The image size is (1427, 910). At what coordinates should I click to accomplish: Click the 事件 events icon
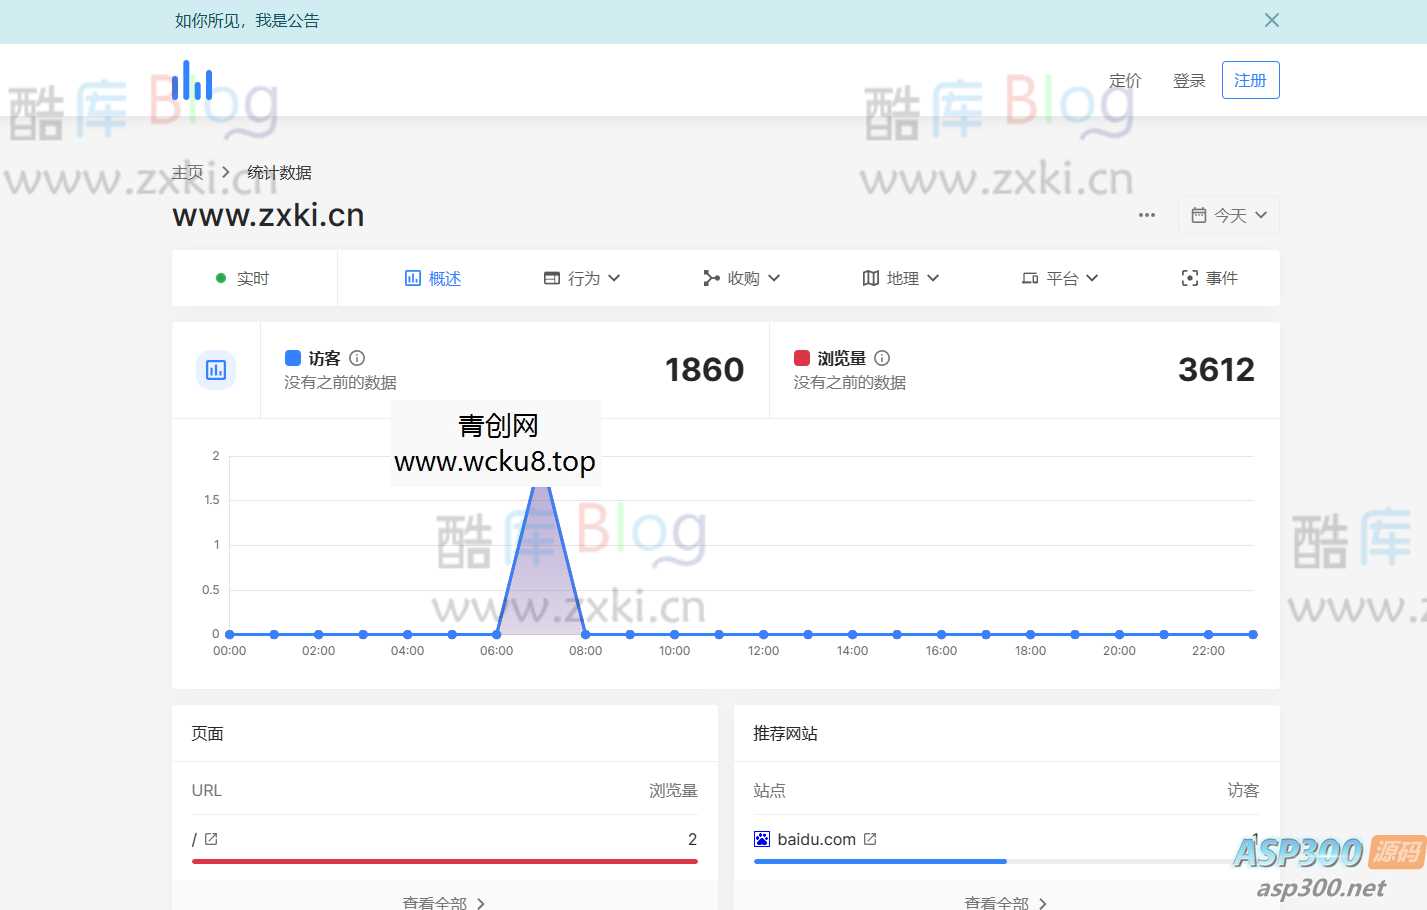pyautogui.click(x=1189, y=278)
